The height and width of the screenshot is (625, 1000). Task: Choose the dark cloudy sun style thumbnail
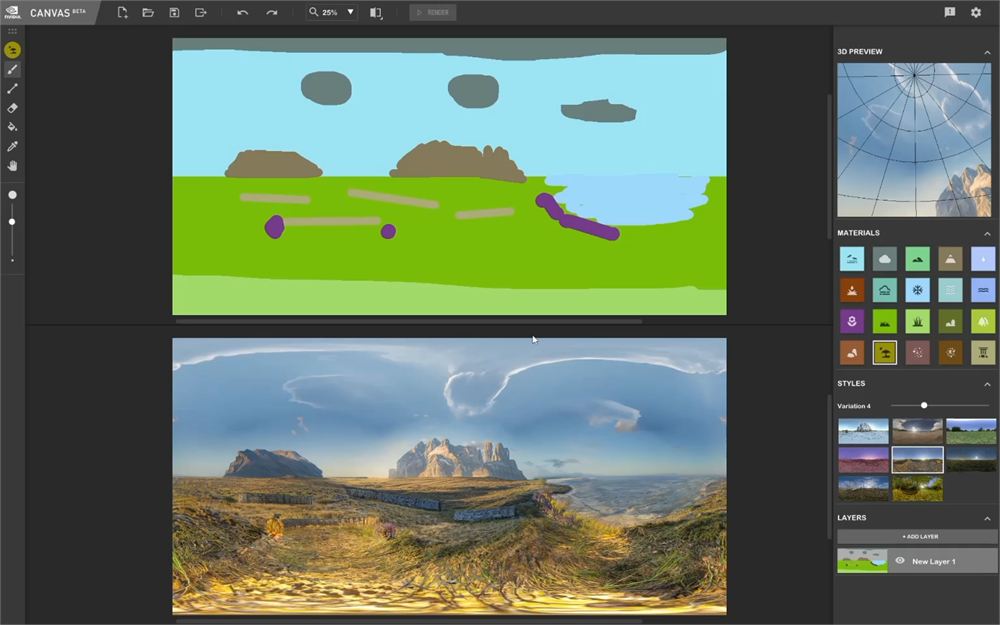917,431
